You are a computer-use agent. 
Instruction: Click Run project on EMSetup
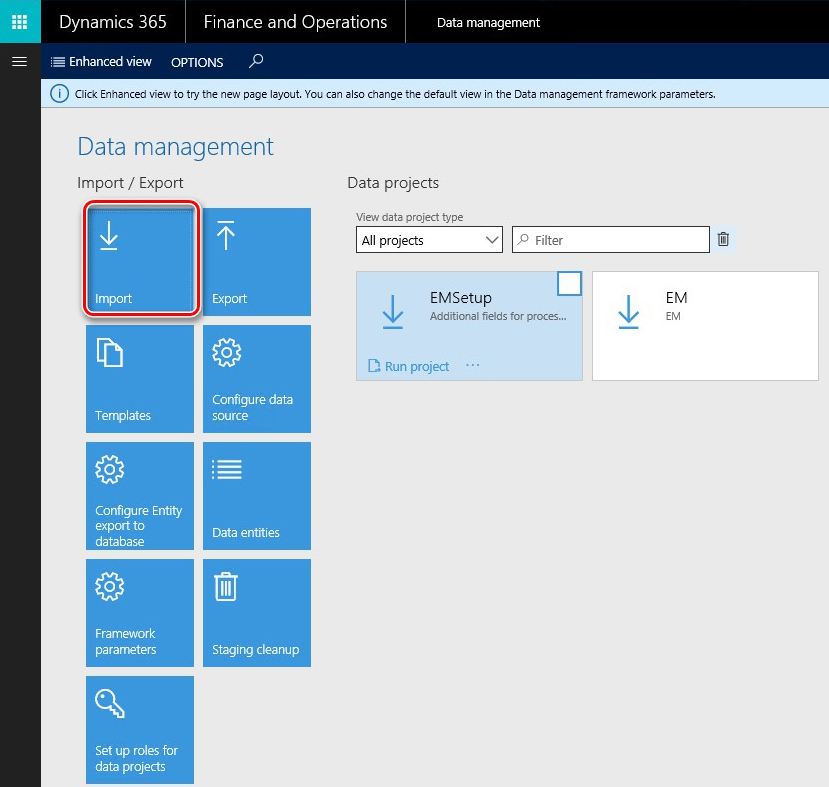point(409,366)
